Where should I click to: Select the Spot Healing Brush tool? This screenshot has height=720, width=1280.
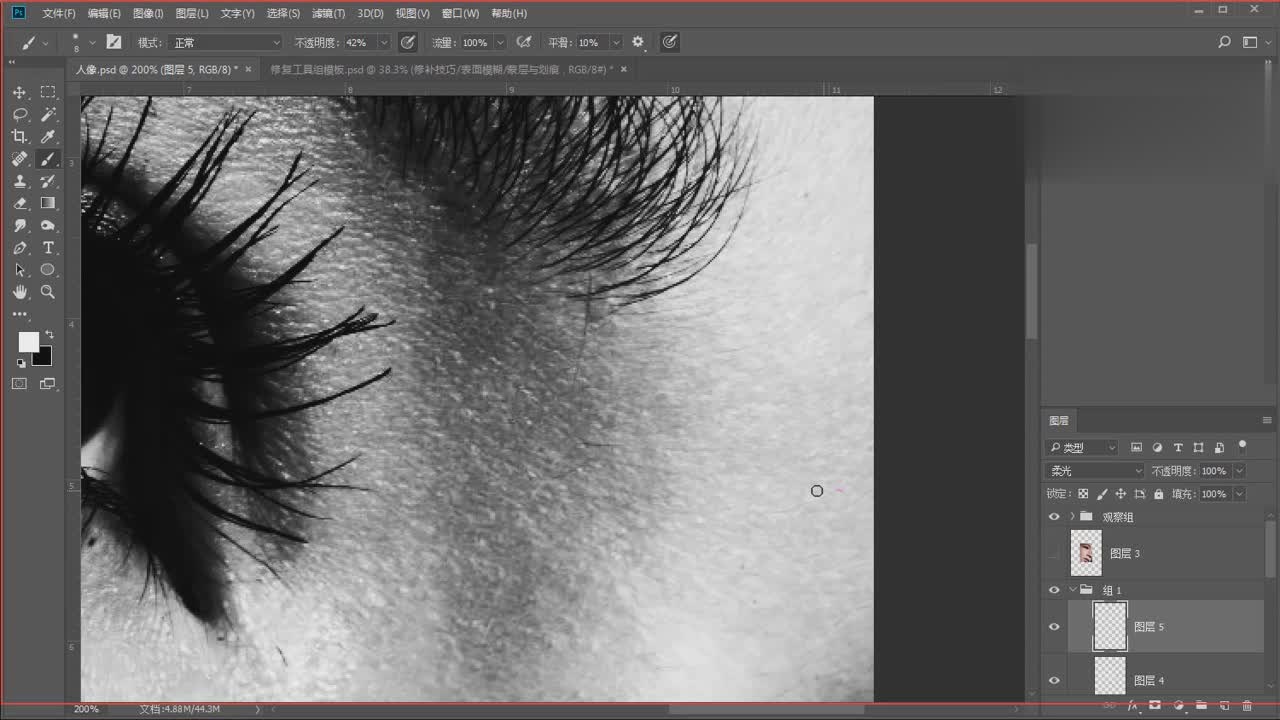pos(20,159)
